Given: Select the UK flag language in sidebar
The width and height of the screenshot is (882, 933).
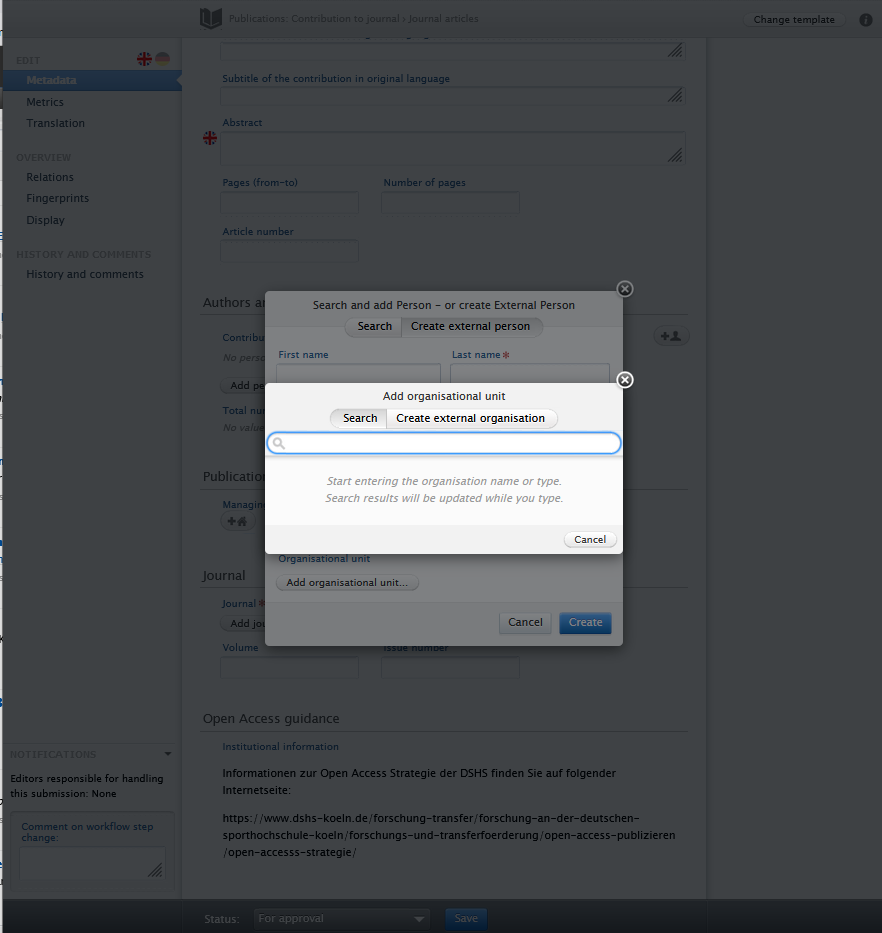Looking at the screenshot, I should tap(145, 60).
